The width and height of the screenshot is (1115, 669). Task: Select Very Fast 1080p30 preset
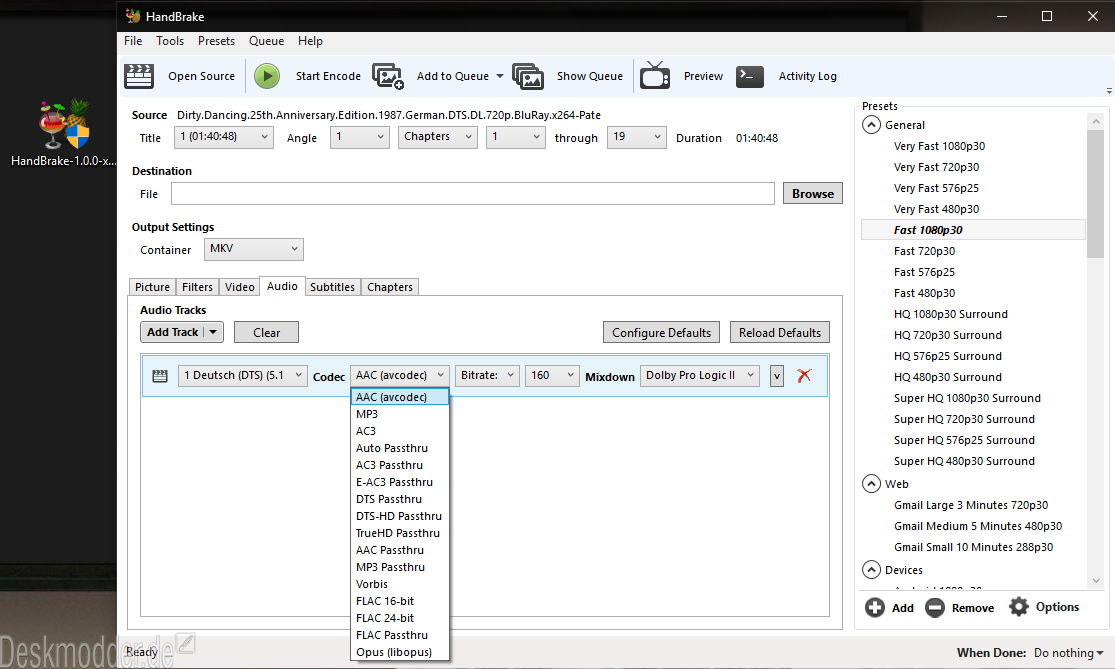[x=939, y=146]
